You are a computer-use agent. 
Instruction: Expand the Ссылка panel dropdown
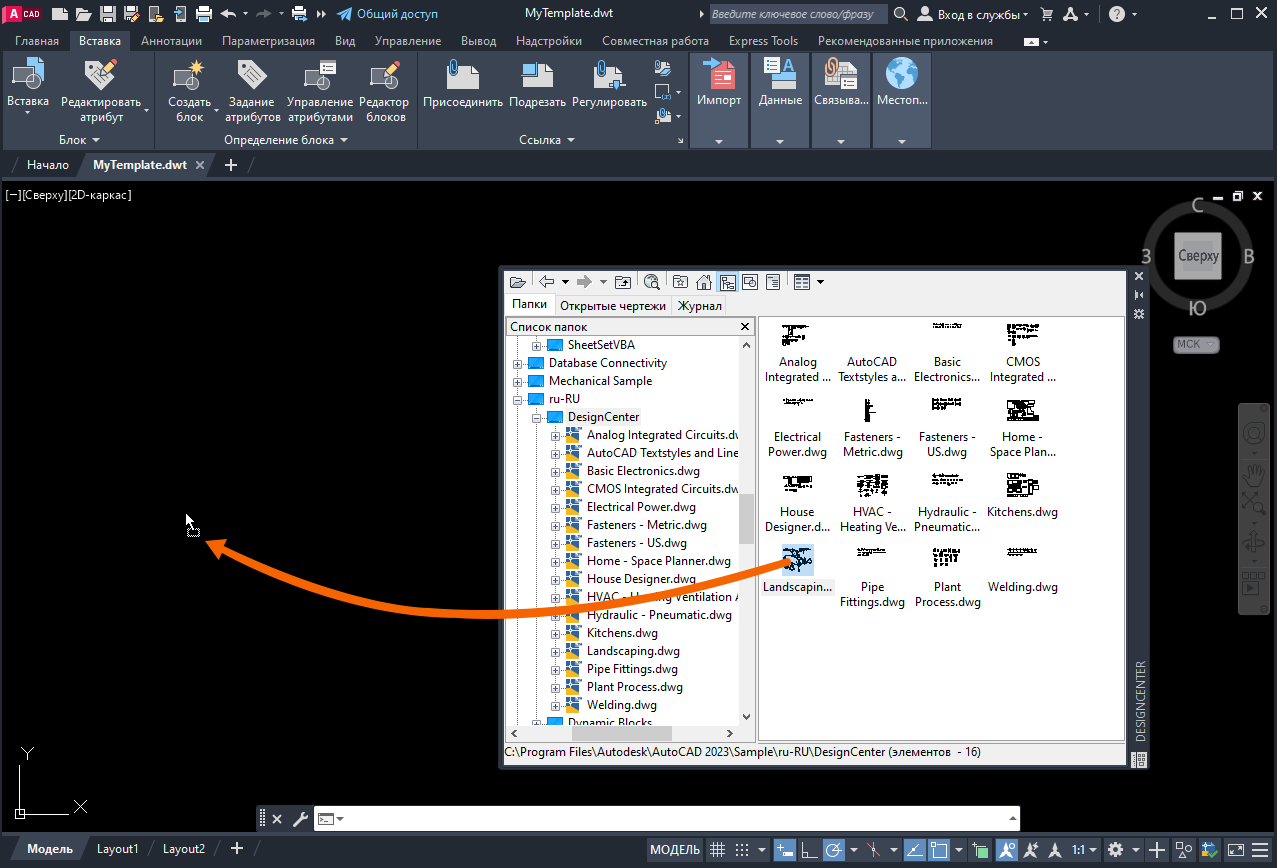(x=548, y=140)
